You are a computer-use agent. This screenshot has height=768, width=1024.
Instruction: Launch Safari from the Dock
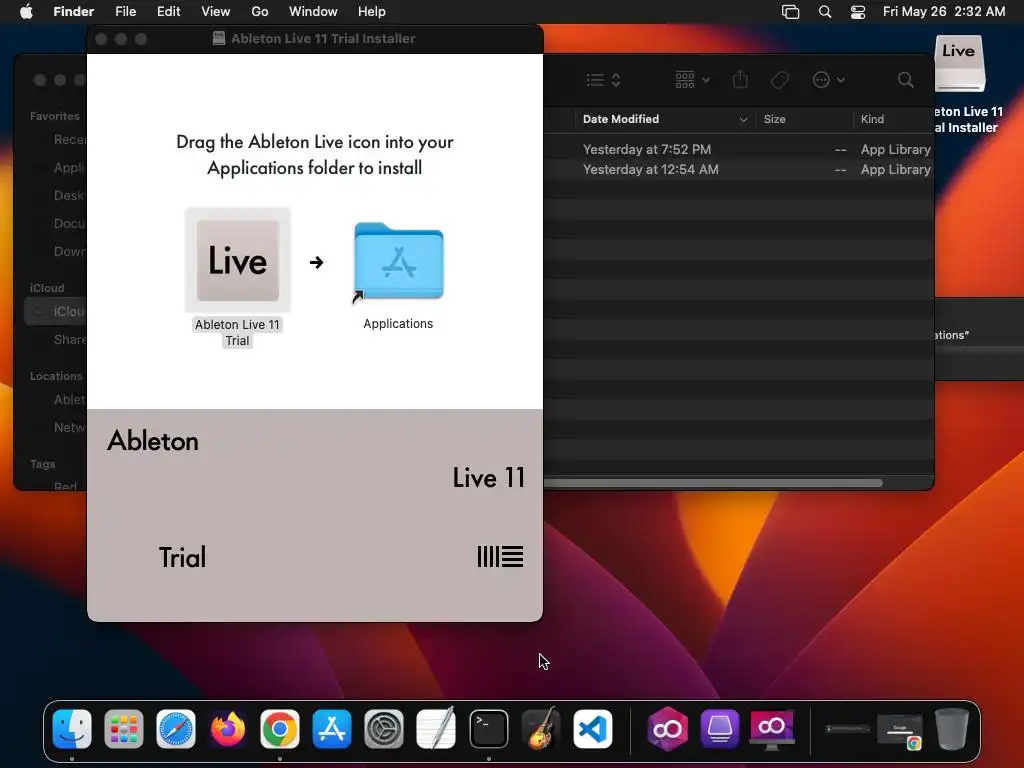[x=176, y=729]
